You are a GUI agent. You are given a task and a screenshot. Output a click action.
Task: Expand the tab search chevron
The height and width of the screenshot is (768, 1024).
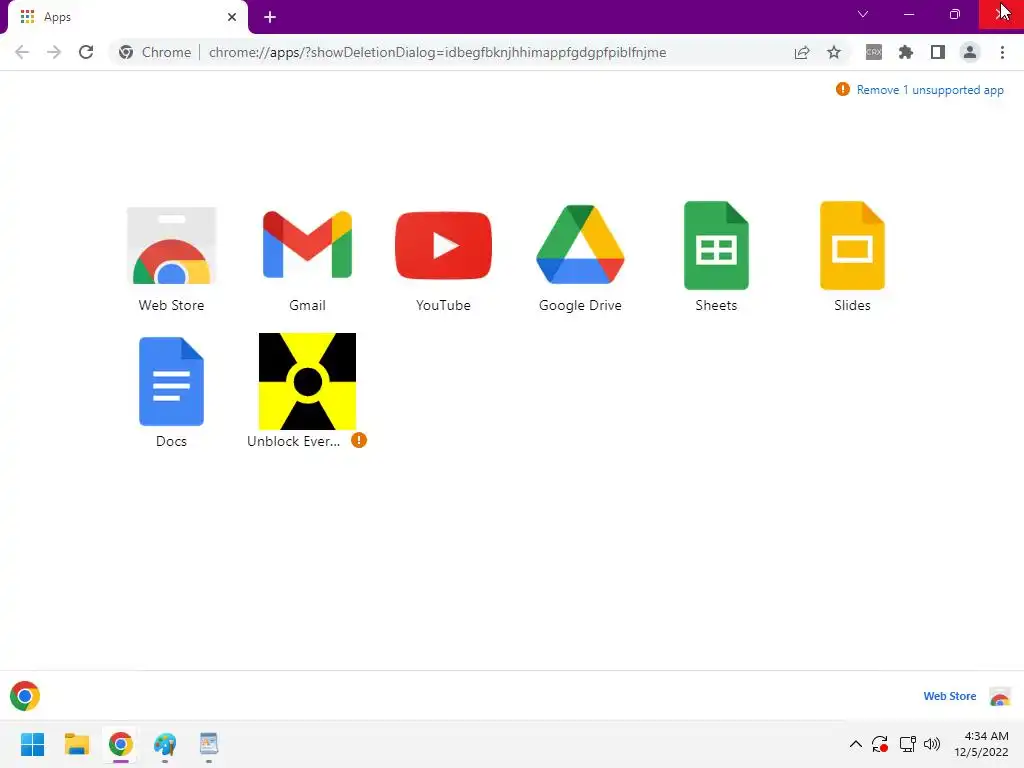863,14
